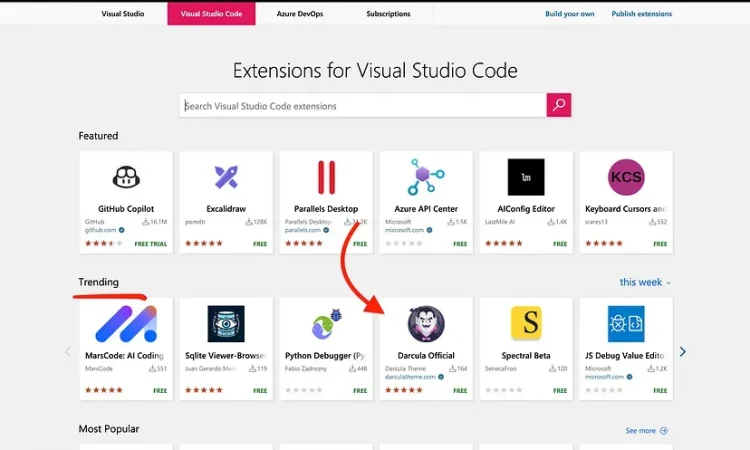This screenshot has height=450, width=750.
Task: Click the GitHub Copilot extension icon
Action: coord(125,178)
